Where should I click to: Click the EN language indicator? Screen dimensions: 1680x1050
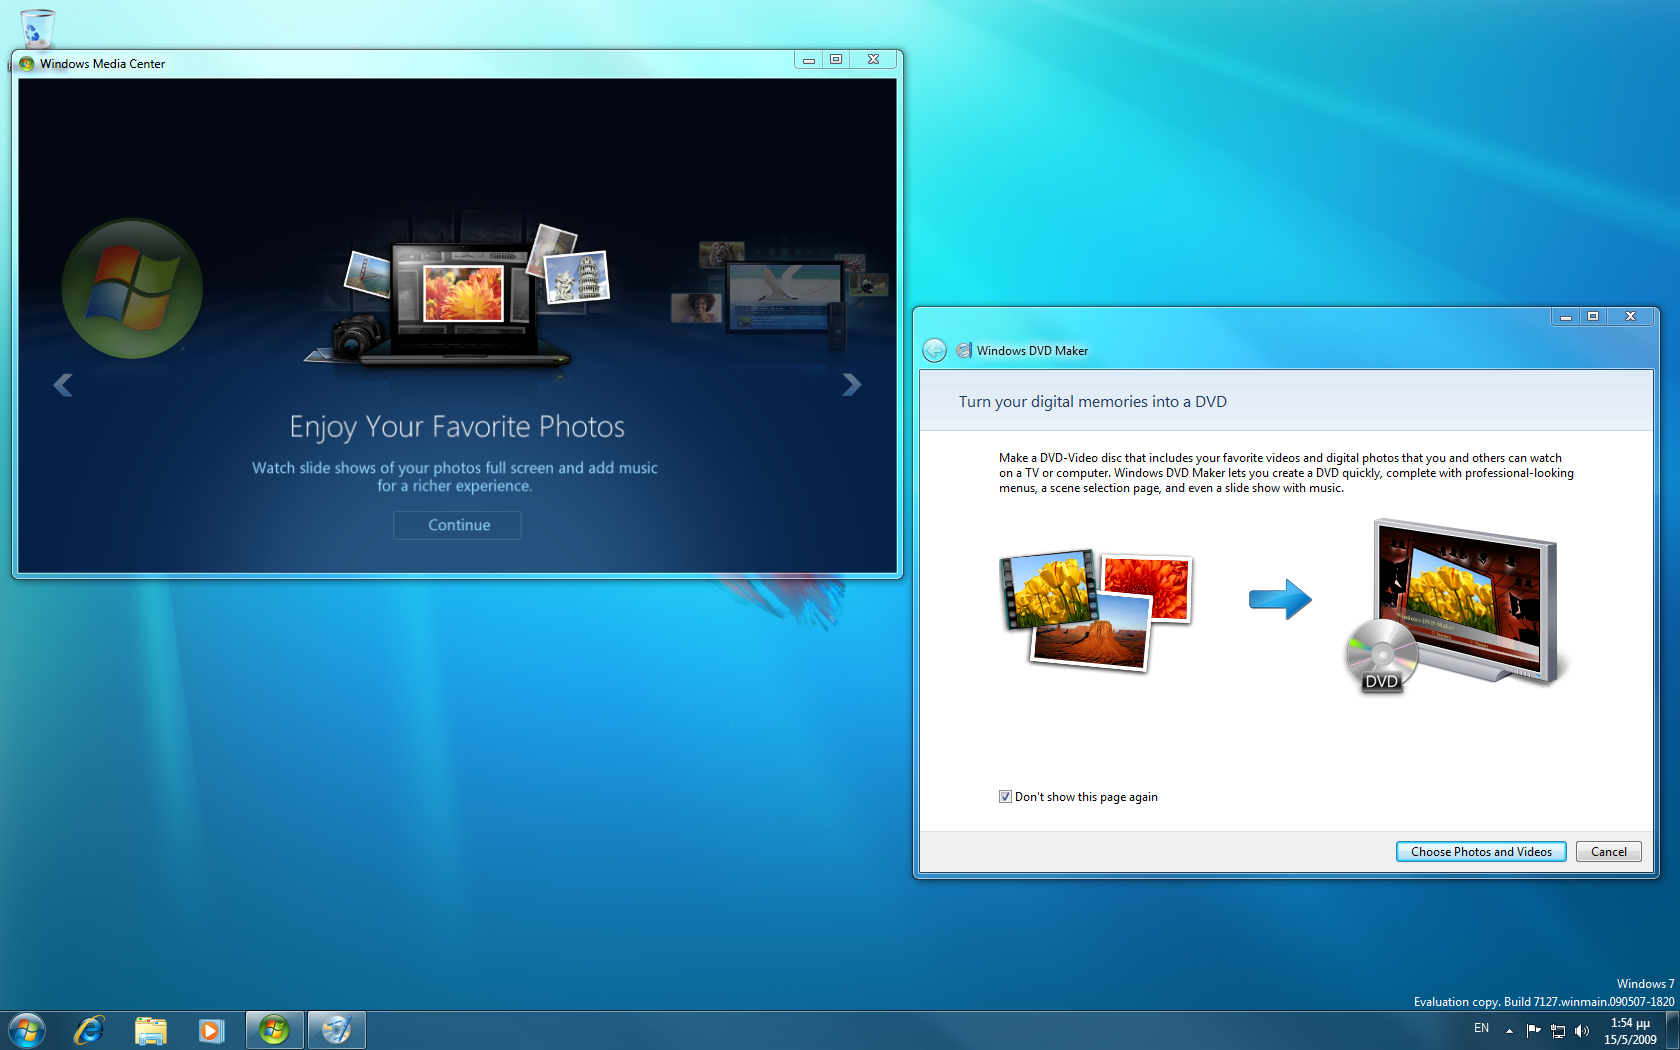pyautogui.click(x=1481, y=1029)
